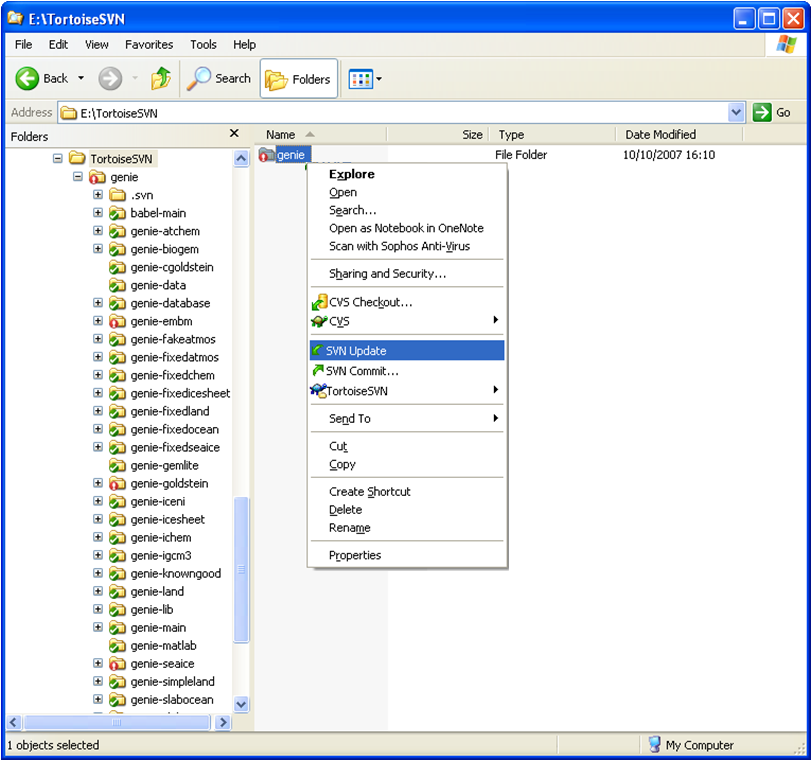This screenshot has height=761, width=812.
Task: Collapse the genie folder tree node
Action: pyautogui.click(x=78, y=177)
